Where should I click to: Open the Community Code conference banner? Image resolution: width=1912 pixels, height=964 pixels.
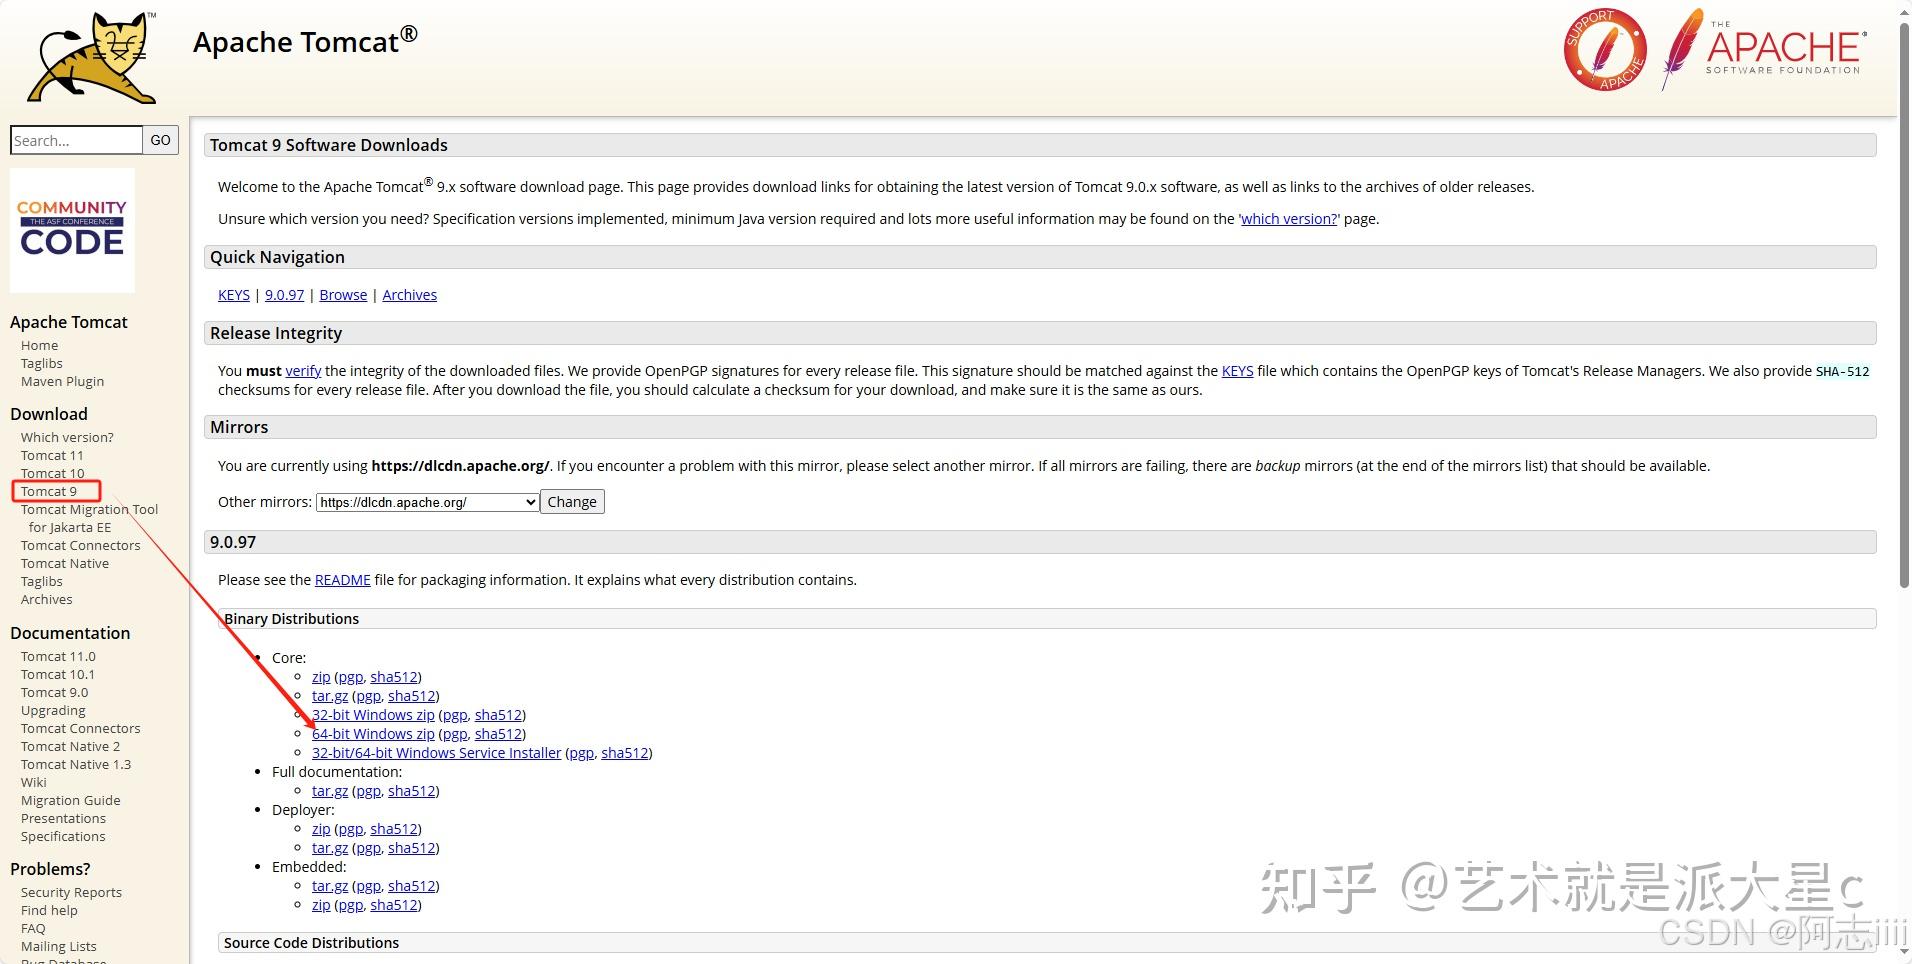coord(72,230)
